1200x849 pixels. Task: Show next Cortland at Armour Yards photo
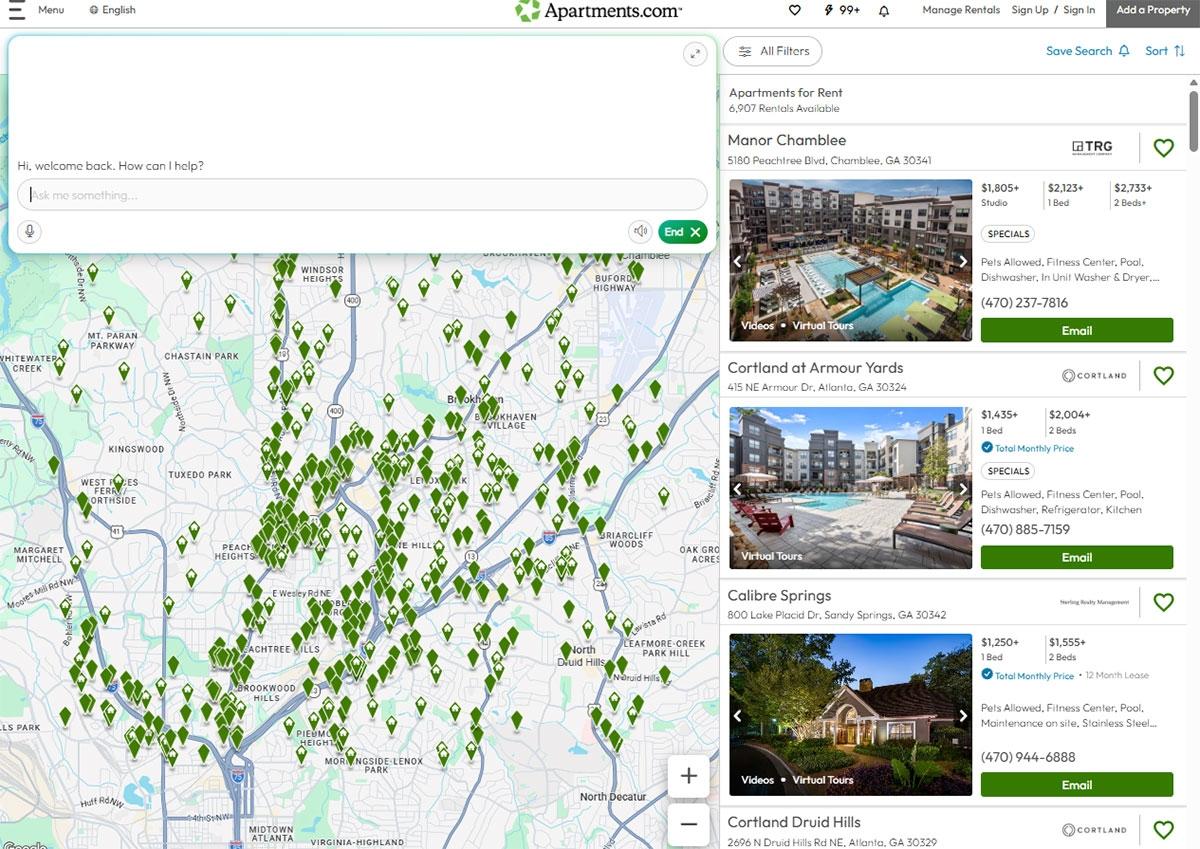pyautogui.click(x=963, y=489)
